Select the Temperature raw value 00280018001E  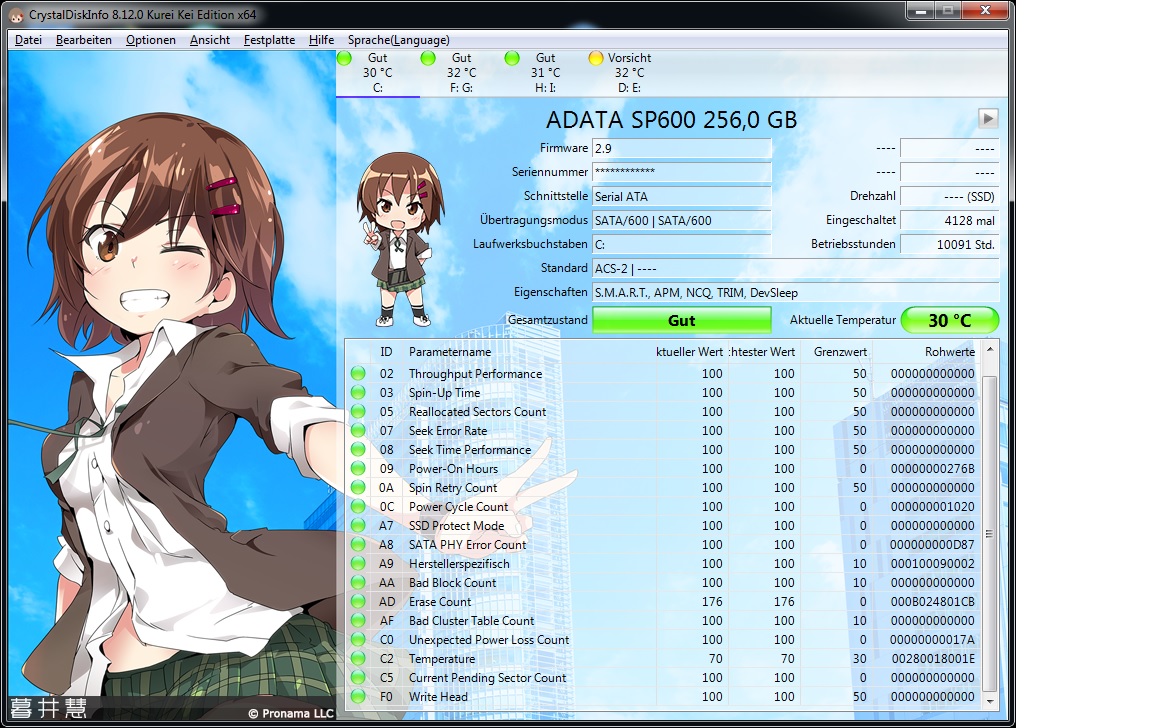coord(933,659)
